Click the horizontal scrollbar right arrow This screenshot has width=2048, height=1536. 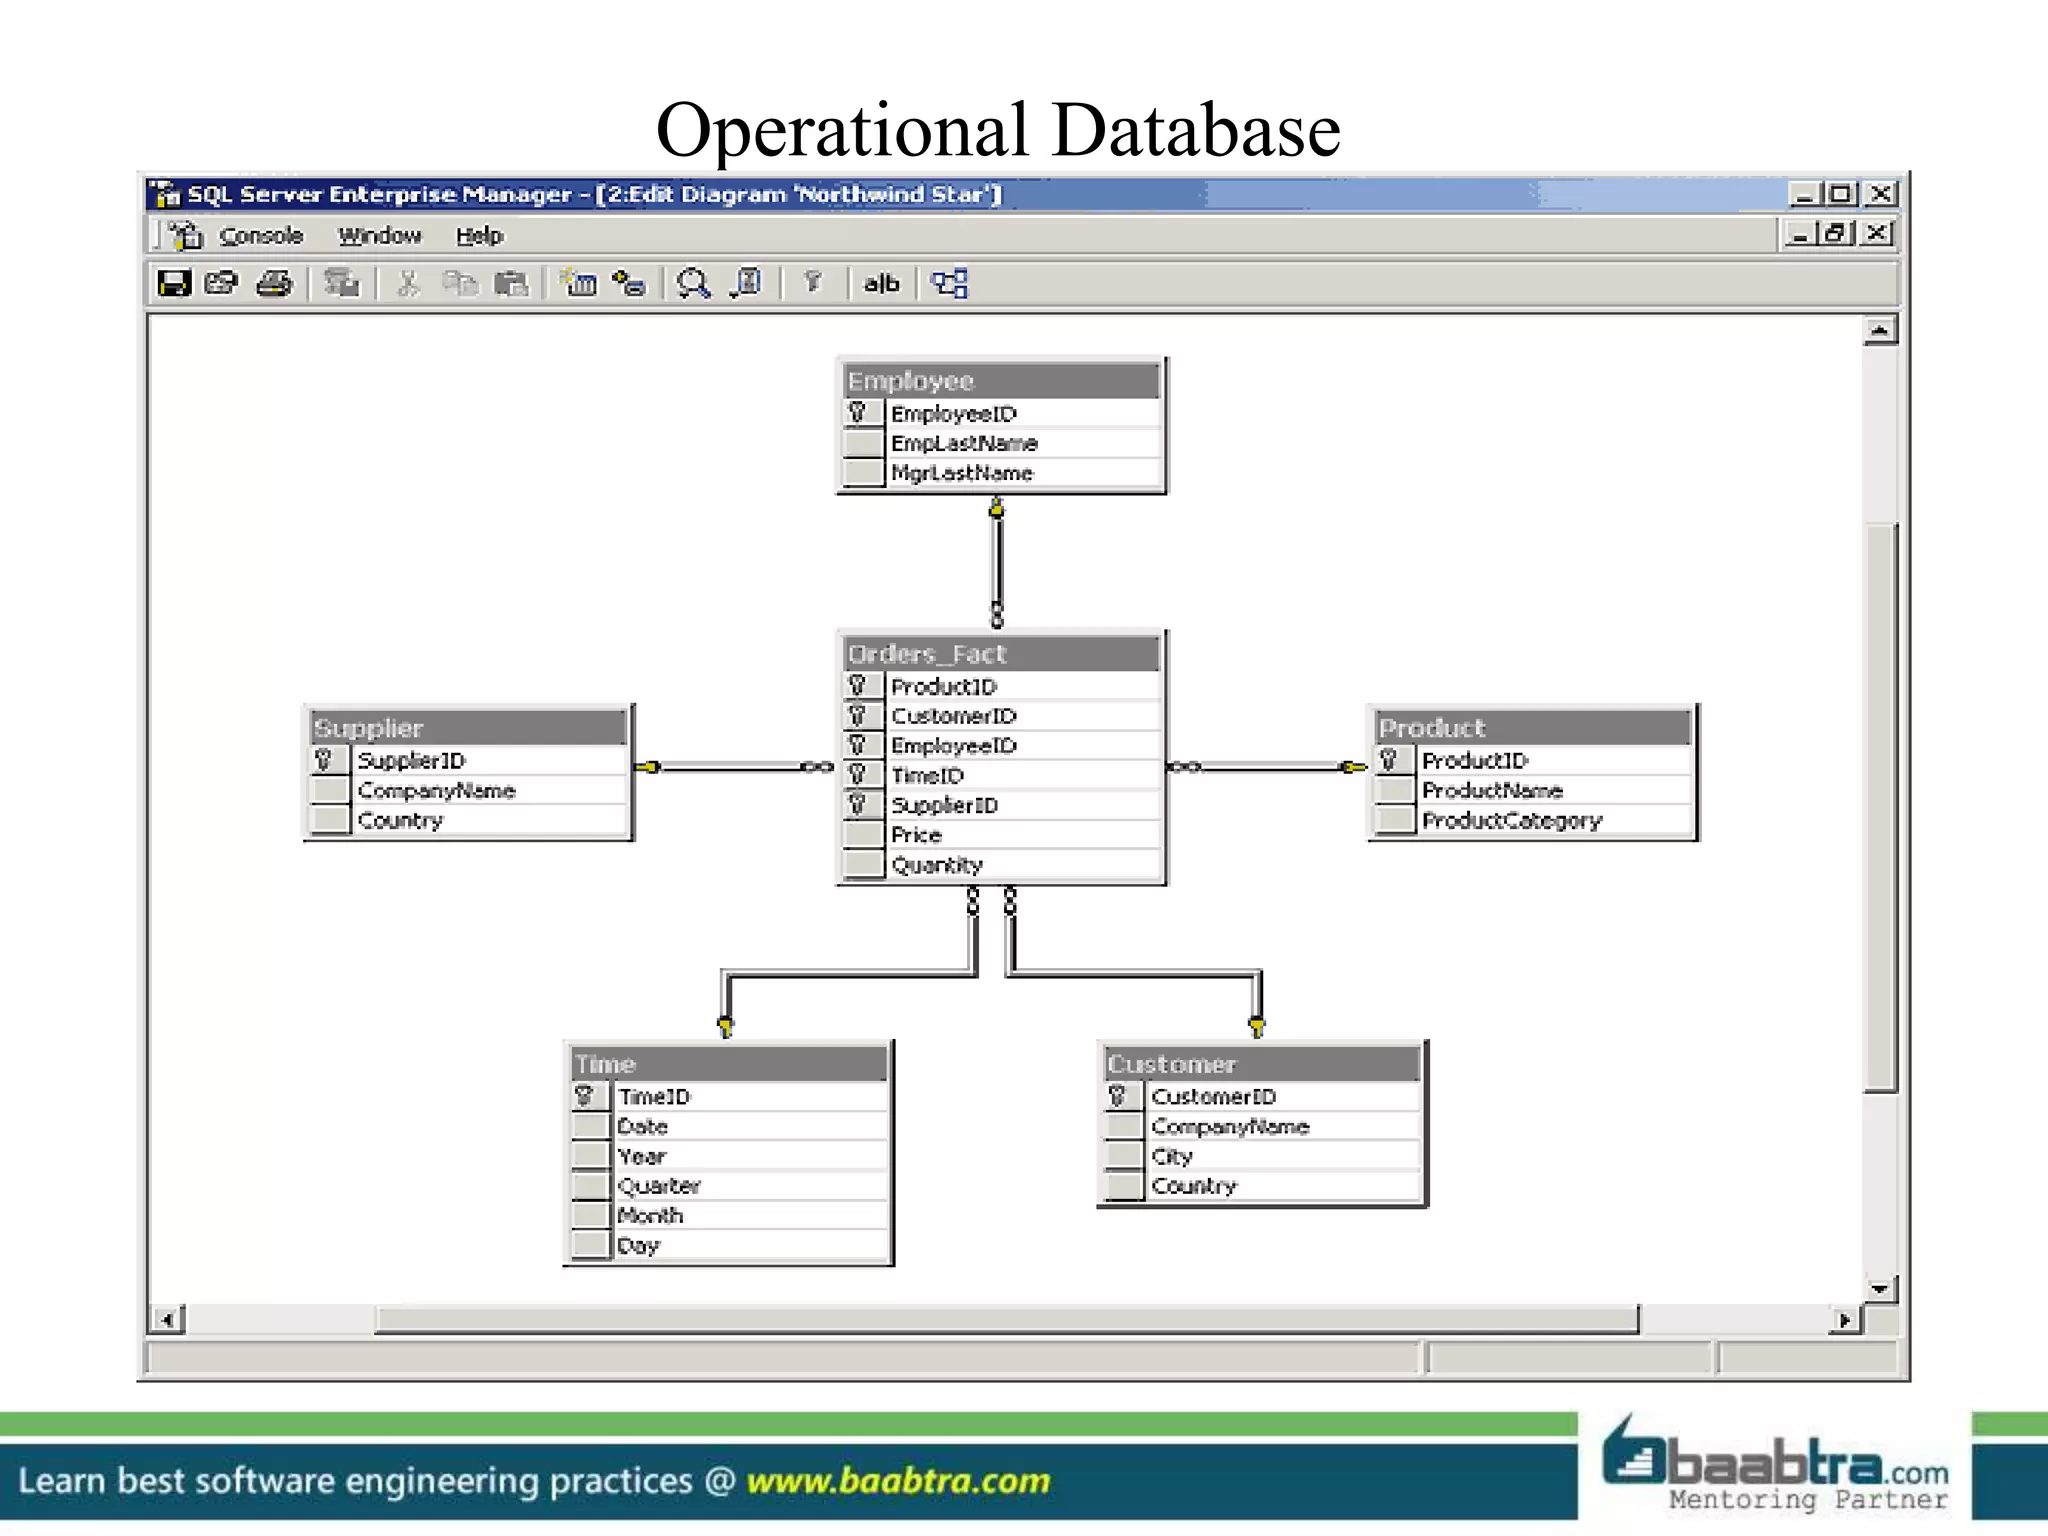[1845, 1320]
